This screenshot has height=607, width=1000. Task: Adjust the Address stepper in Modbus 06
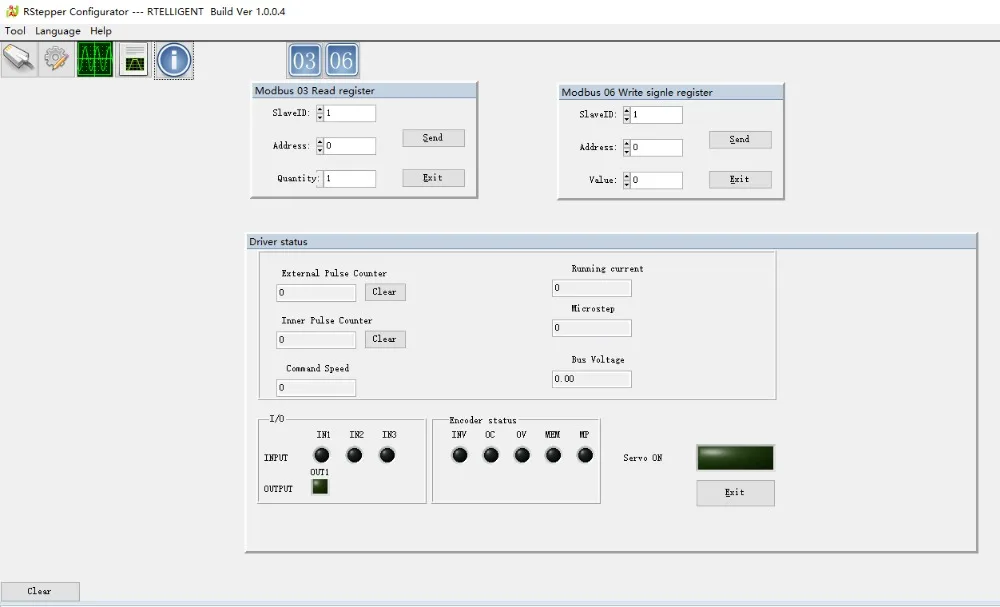[x=627, y=147]
